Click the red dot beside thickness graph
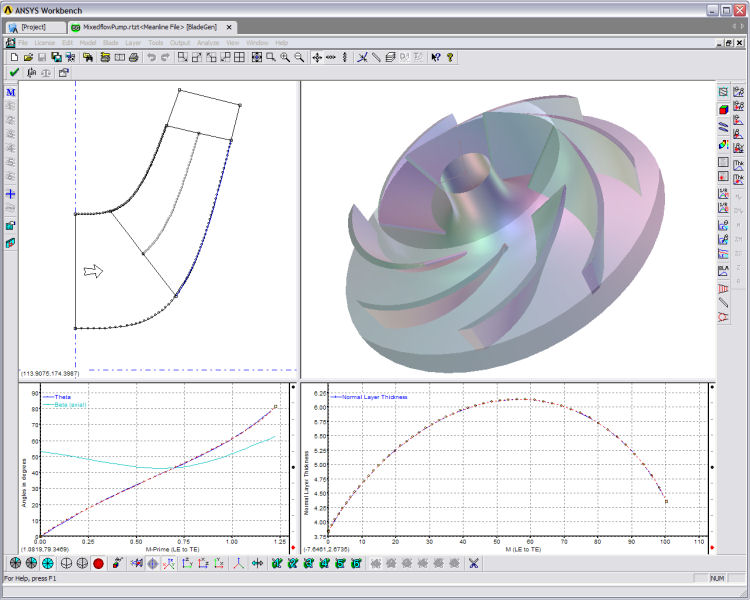The width and height of the screenshot is (750, 600). [712, 547]
